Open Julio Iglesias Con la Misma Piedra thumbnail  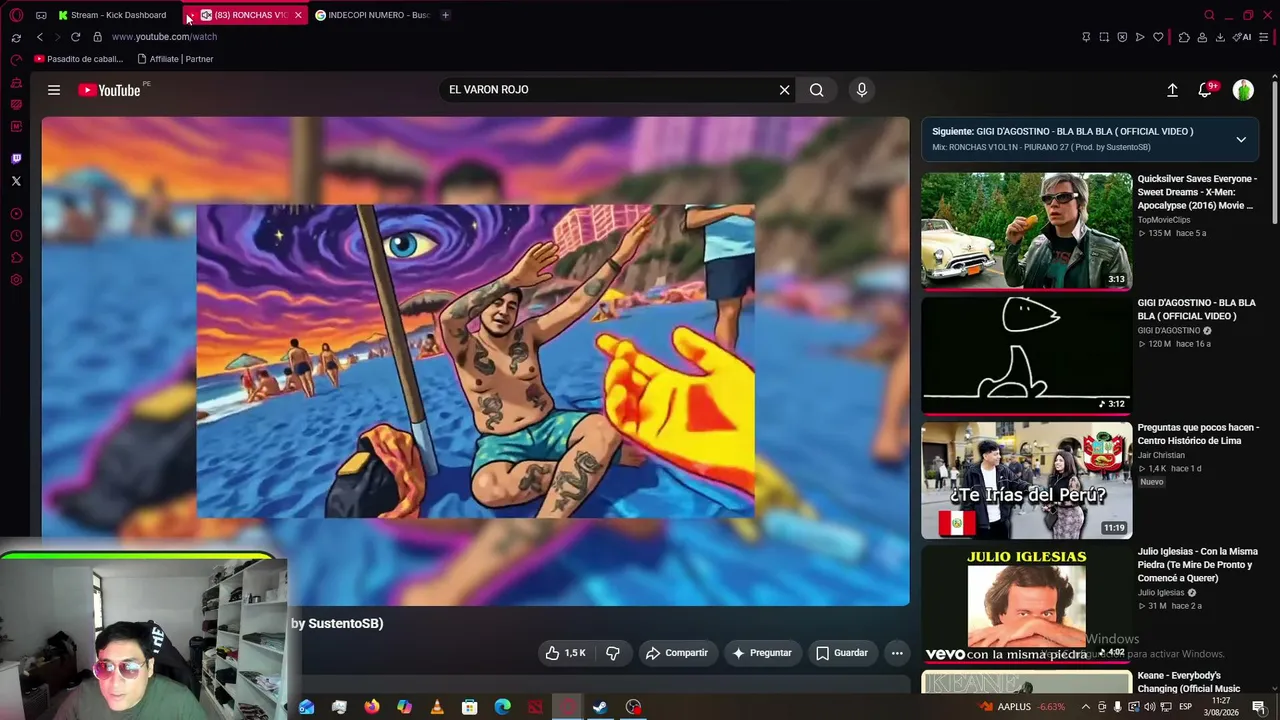1027,604
